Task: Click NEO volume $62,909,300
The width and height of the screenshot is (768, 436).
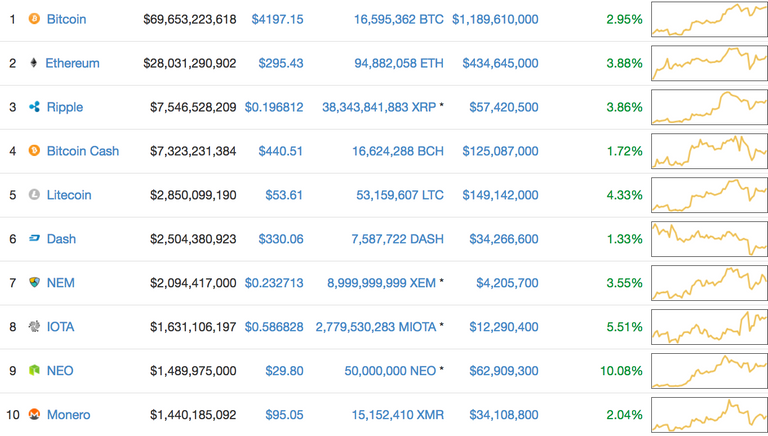Action: (x=504, y=371)
